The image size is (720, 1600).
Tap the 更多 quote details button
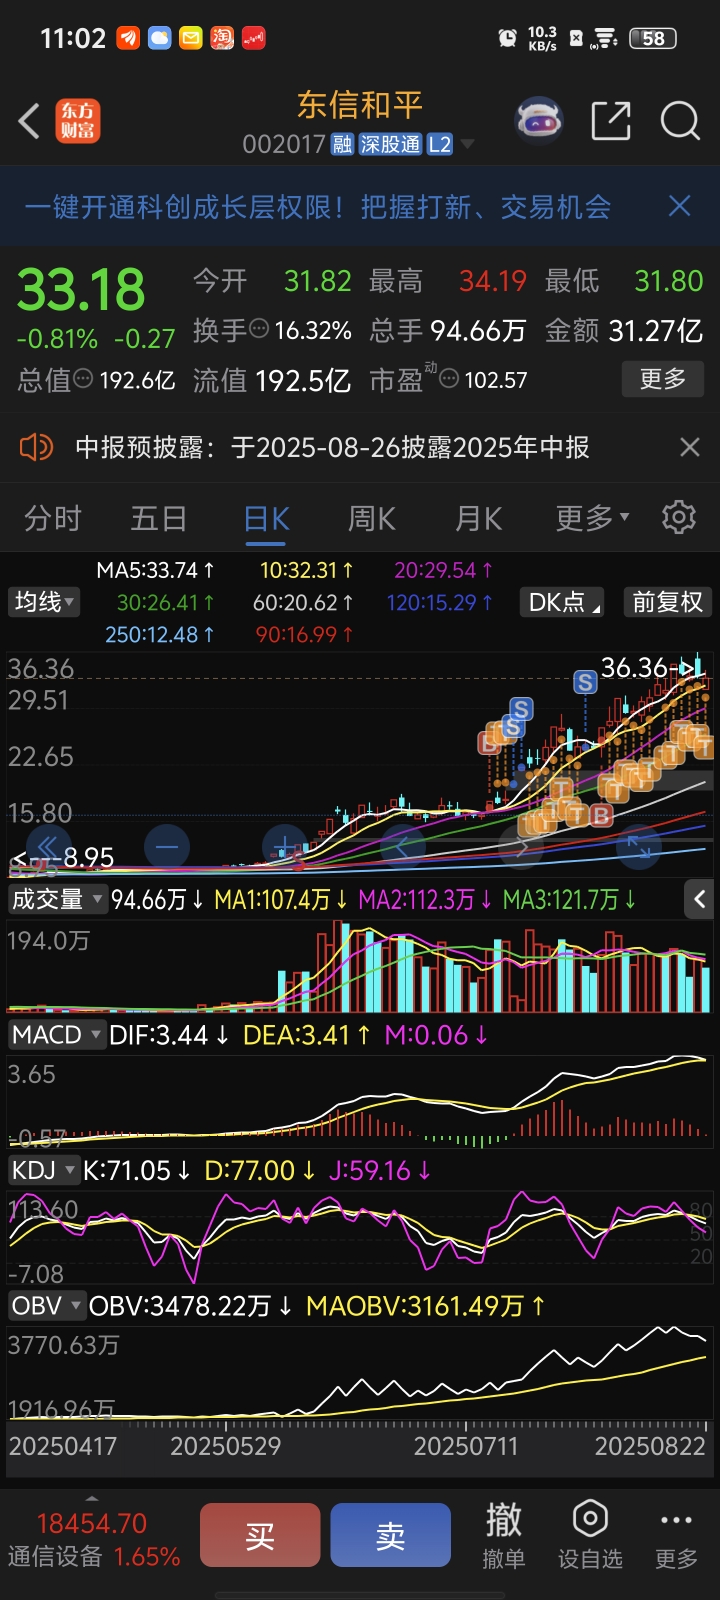tap(663, 379)
